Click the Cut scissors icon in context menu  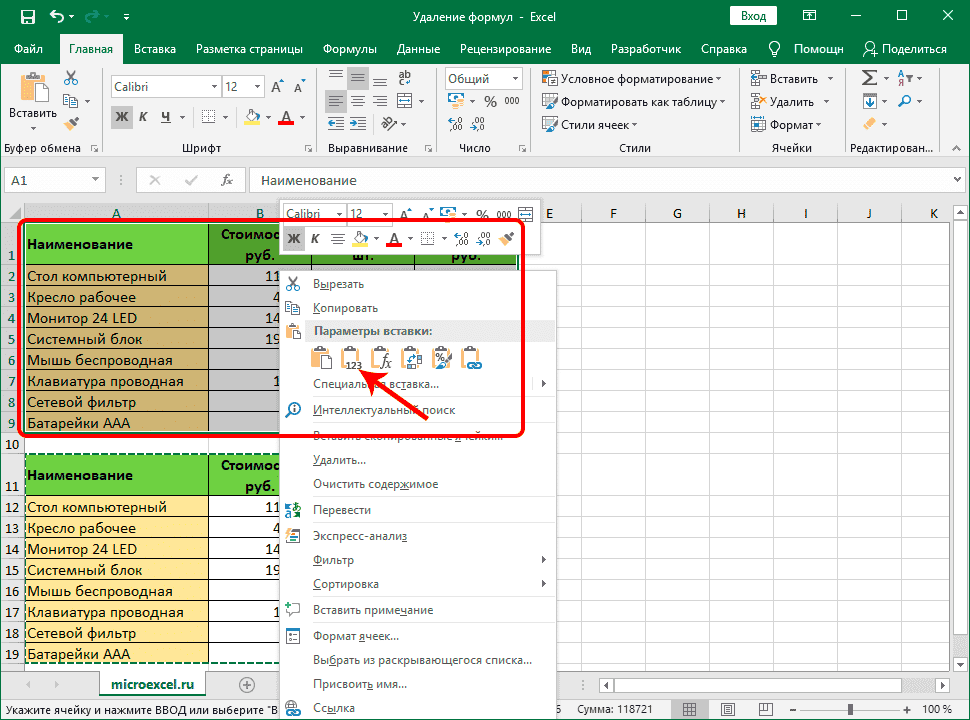pyautogui.click(x=293, y=283)
